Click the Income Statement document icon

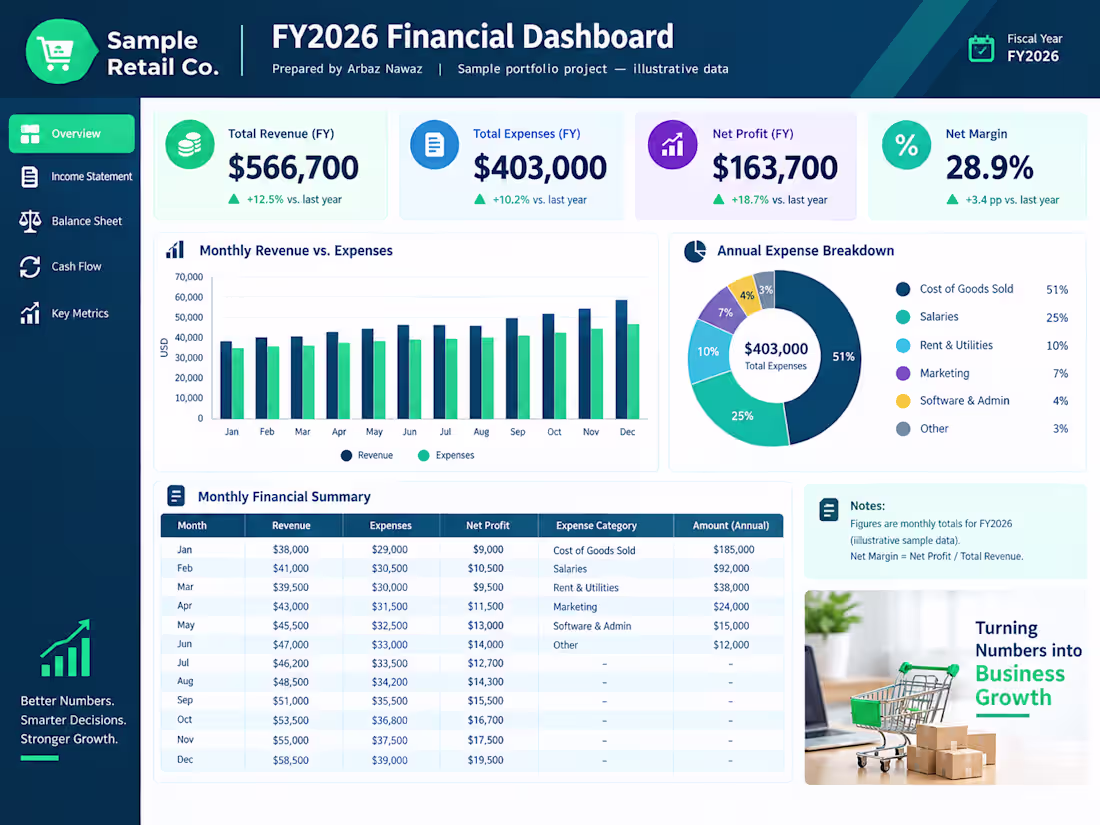pyautogui.click(x=29, y=177)
